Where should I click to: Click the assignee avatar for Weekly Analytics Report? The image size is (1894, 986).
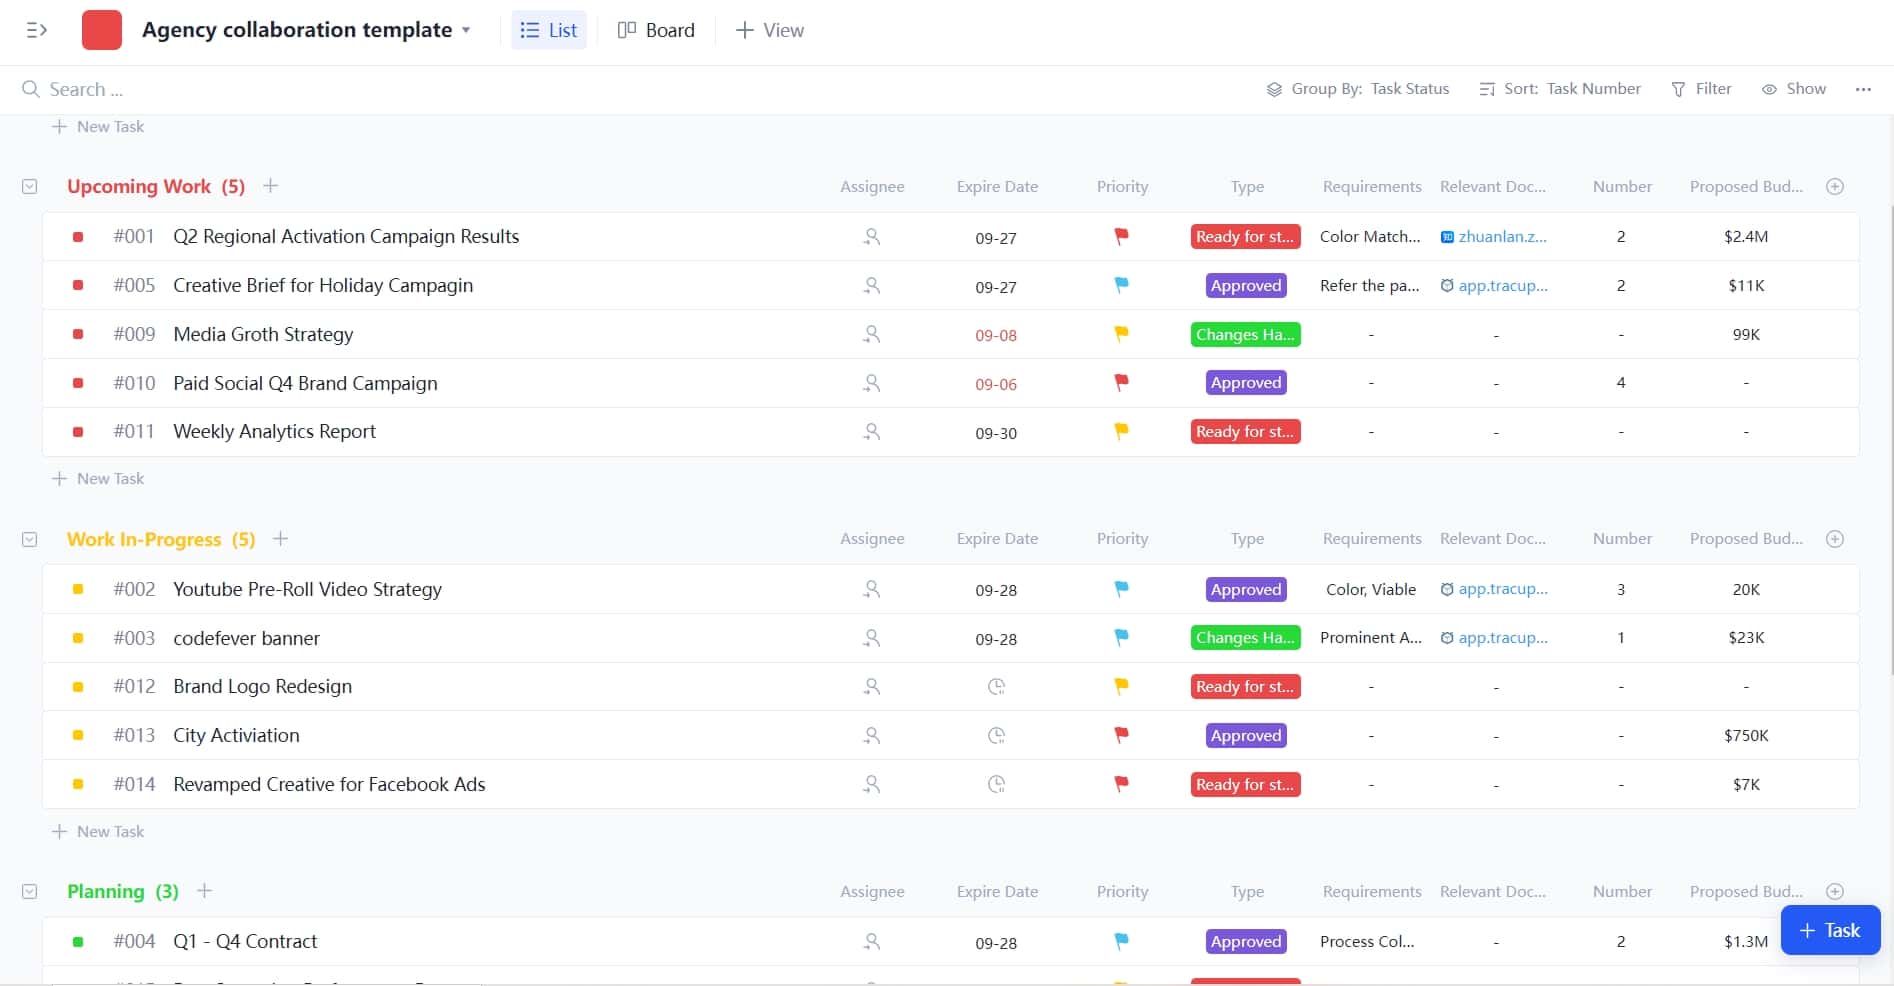point(872,432)
